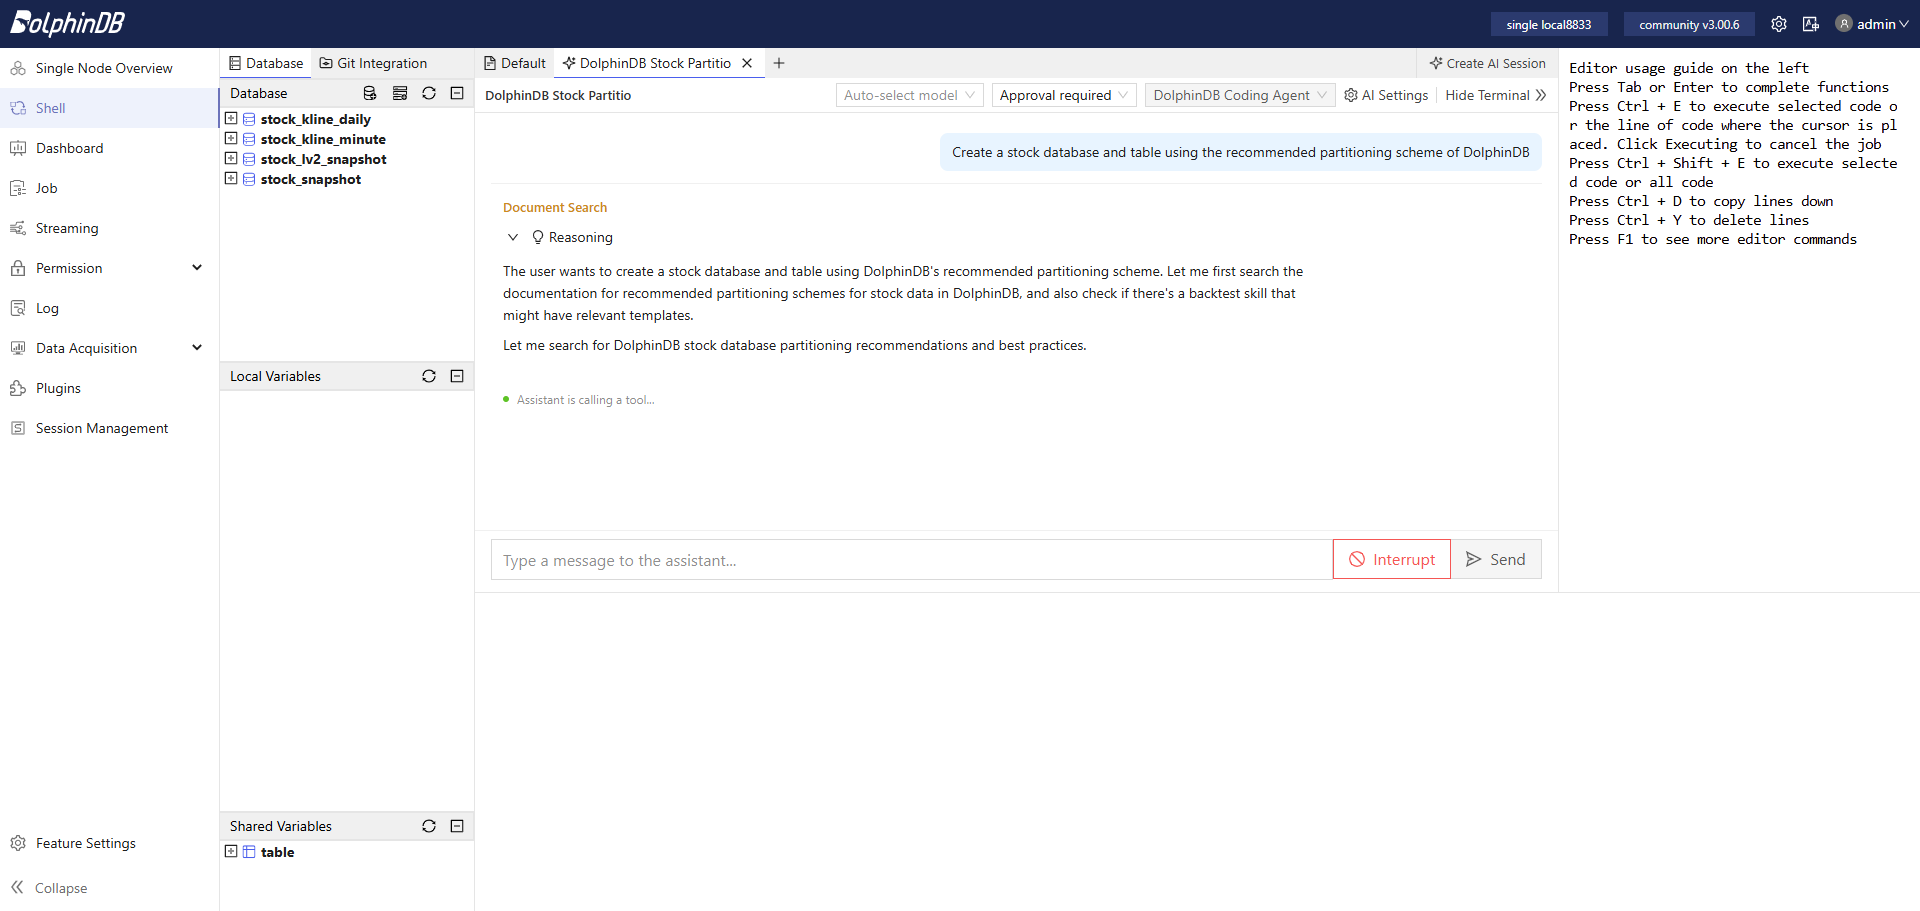The height and width of the screenshot is (911, 1920).
Task: Expand the stock_kline_daily database node
Action: pos(231,118)
